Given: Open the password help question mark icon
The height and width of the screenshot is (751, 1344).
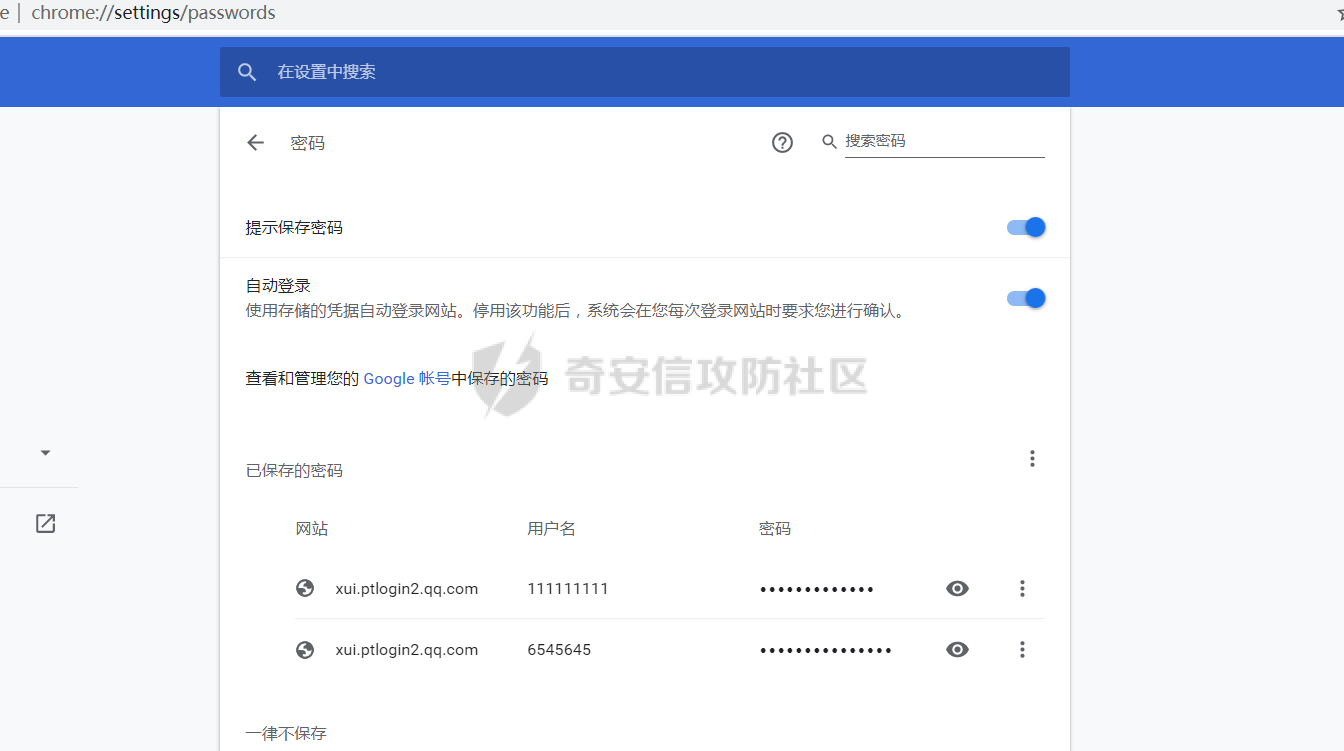Looking at the screenshot, I should [782, 143].
